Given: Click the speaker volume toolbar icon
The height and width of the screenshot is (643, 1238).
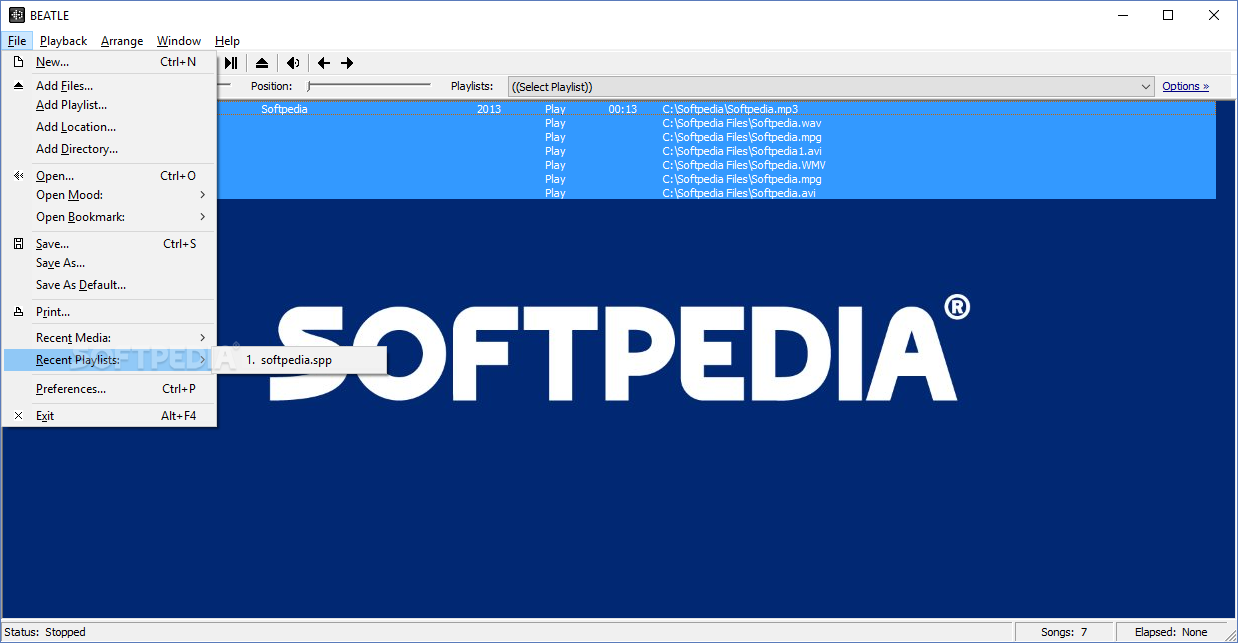Looking at the screenshot, I should [x=293, y=63].
